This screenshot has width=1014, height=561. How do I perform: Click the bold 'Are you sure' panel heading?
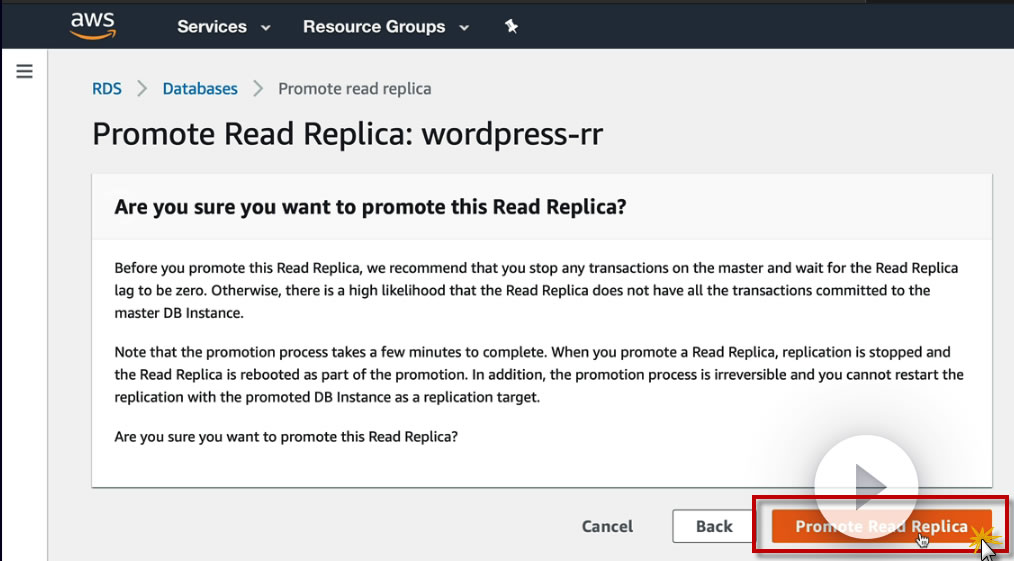coord(370,207)
